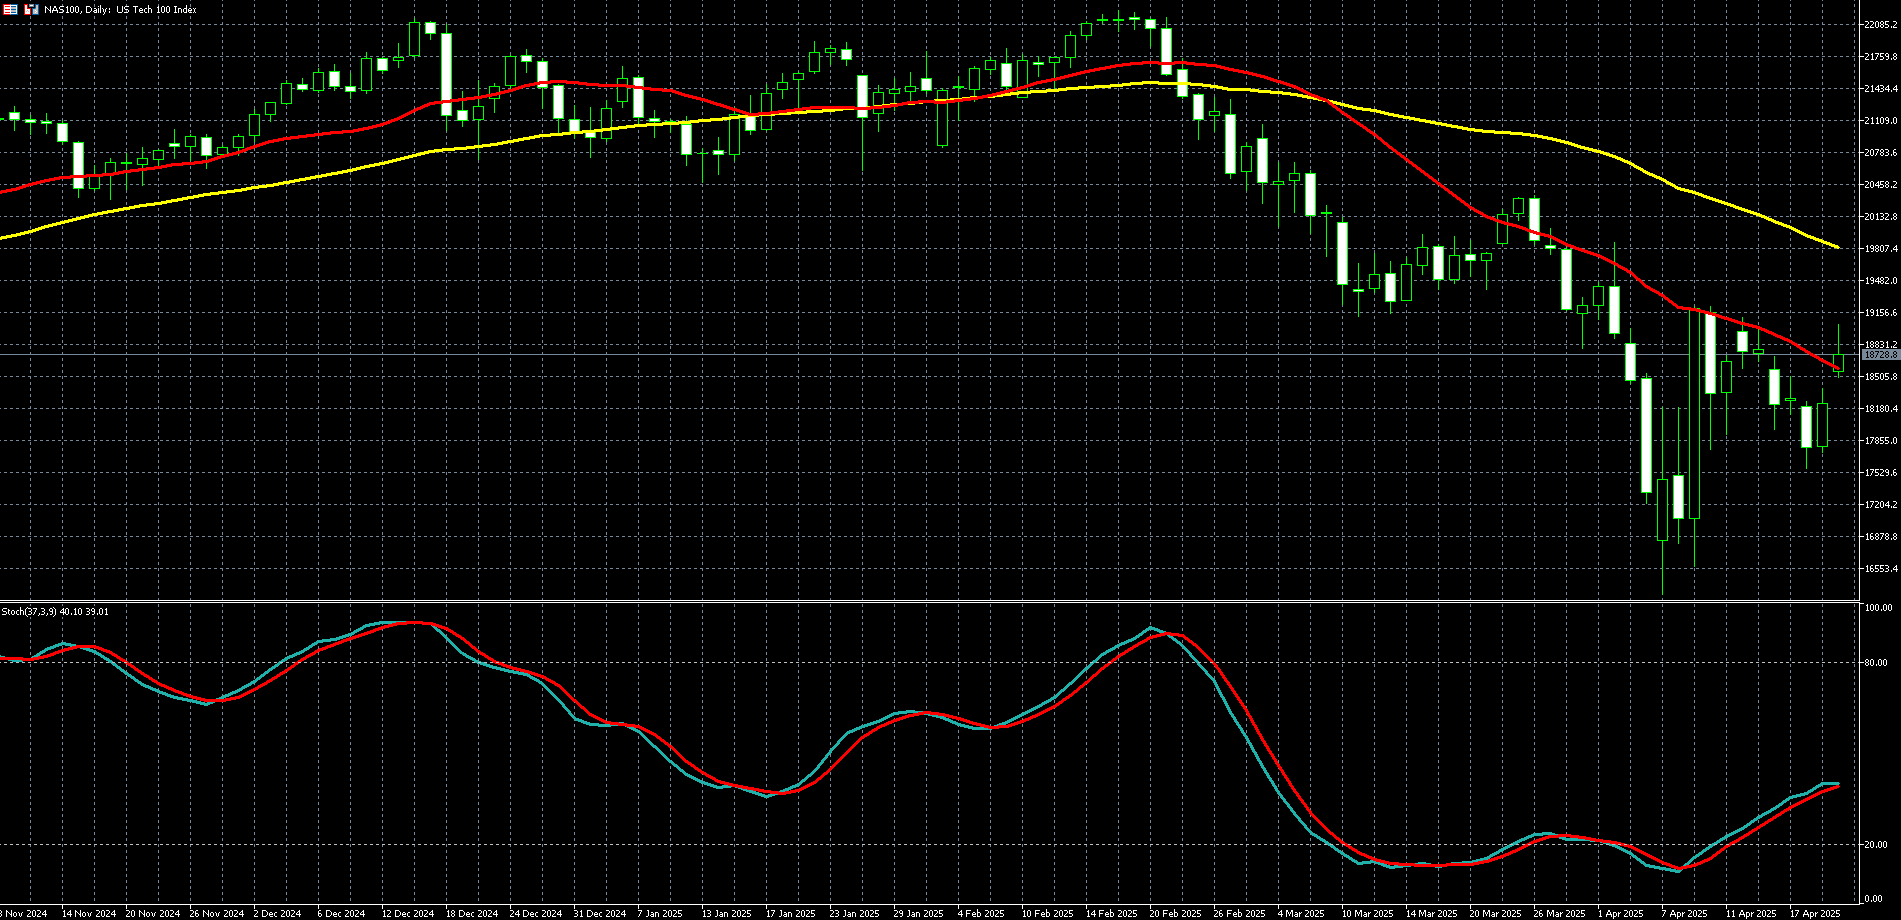The image size is (1901, 920).
Task: Click the 16553.4 price scale label
Action: click(1880, 569)
